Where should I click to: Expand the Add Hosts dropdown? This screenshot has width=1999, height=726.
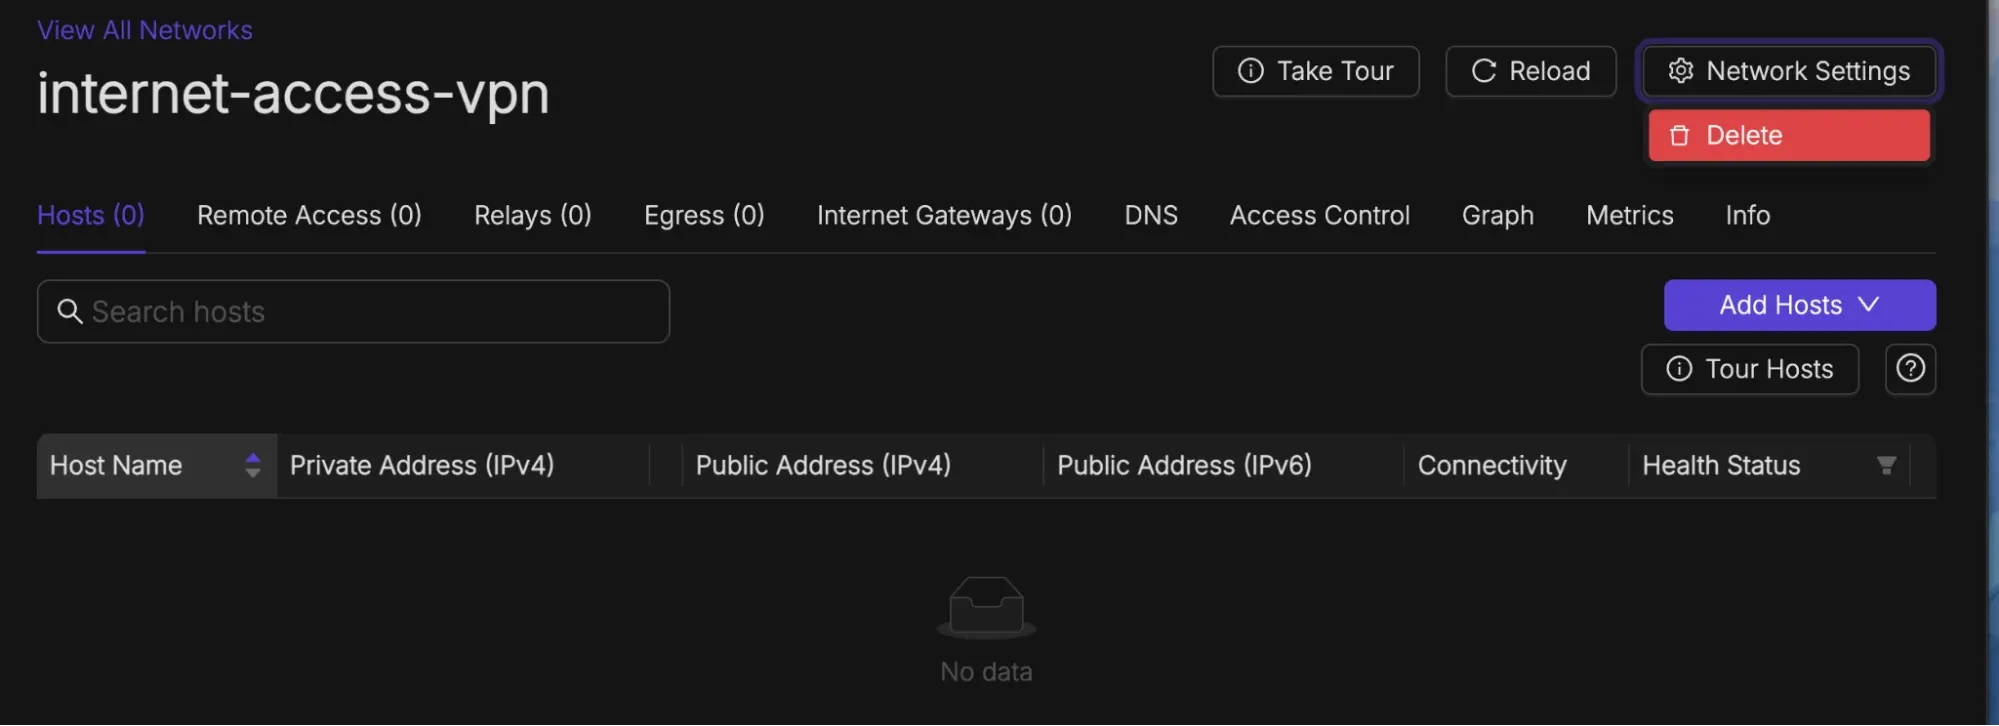1799,306
